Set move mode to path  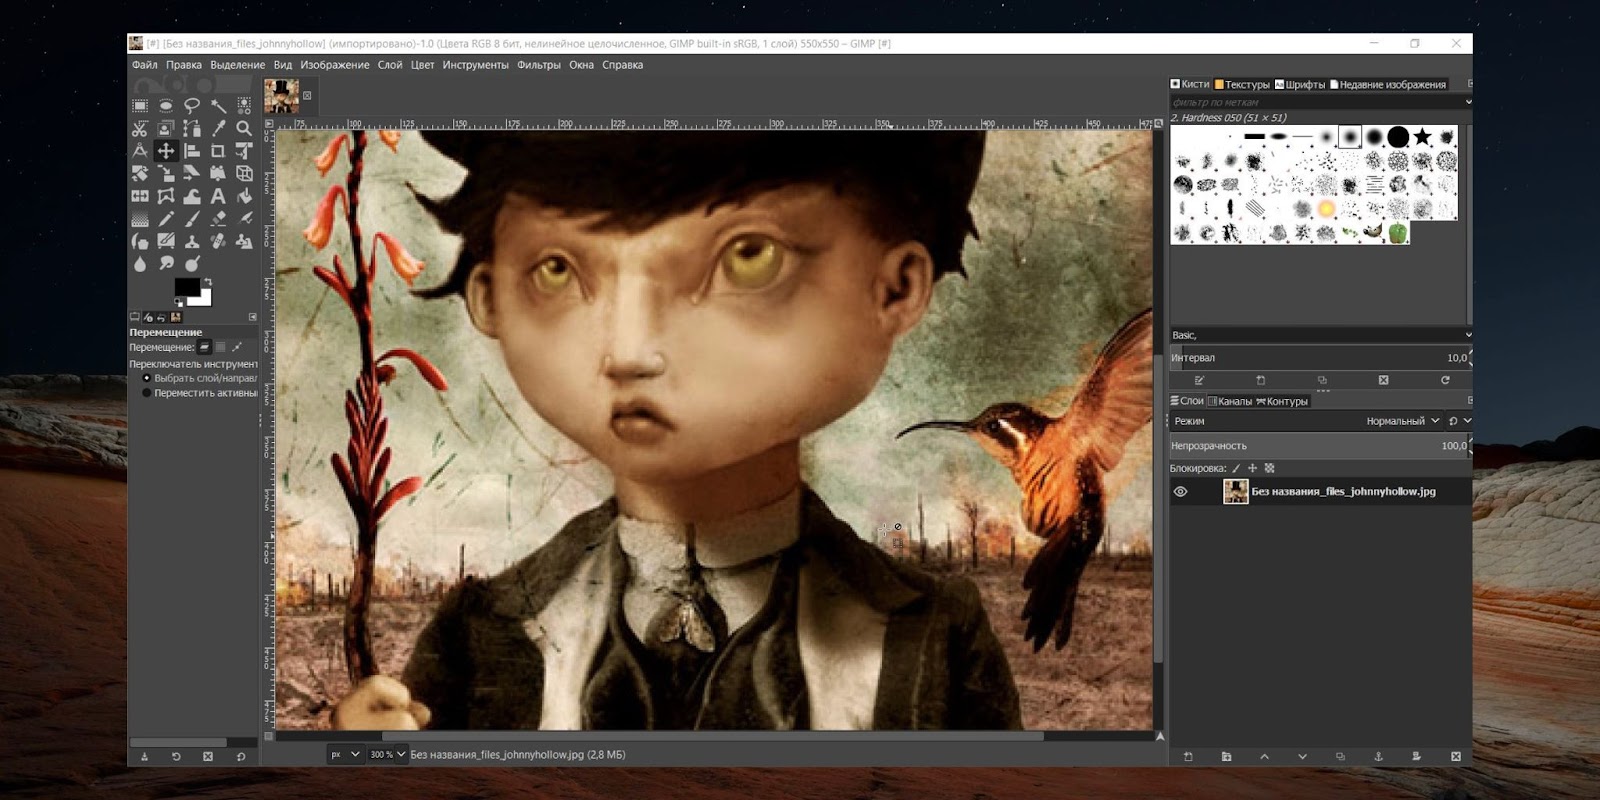tap(237, 347)
